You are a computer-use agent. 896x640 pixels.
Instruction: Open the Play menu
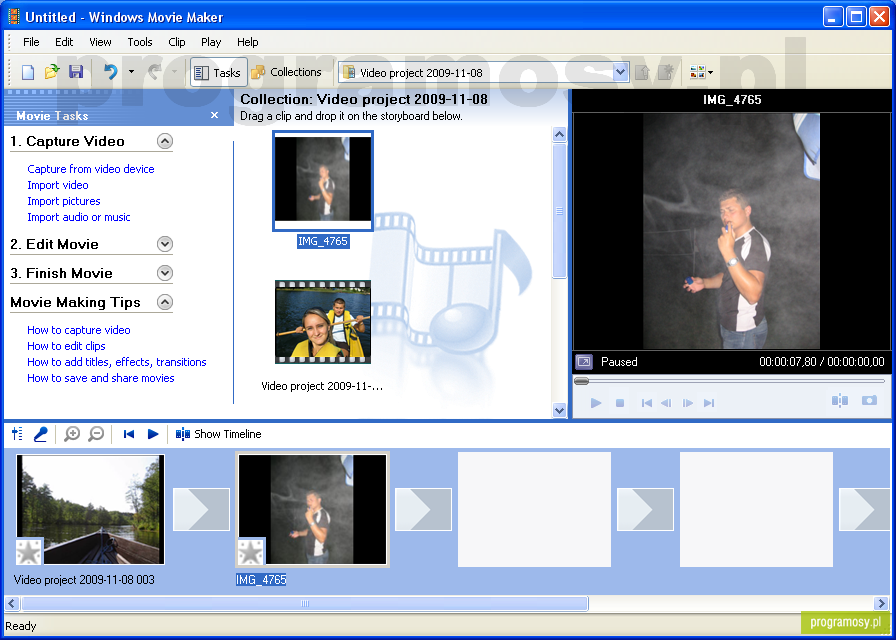(211, 42)
